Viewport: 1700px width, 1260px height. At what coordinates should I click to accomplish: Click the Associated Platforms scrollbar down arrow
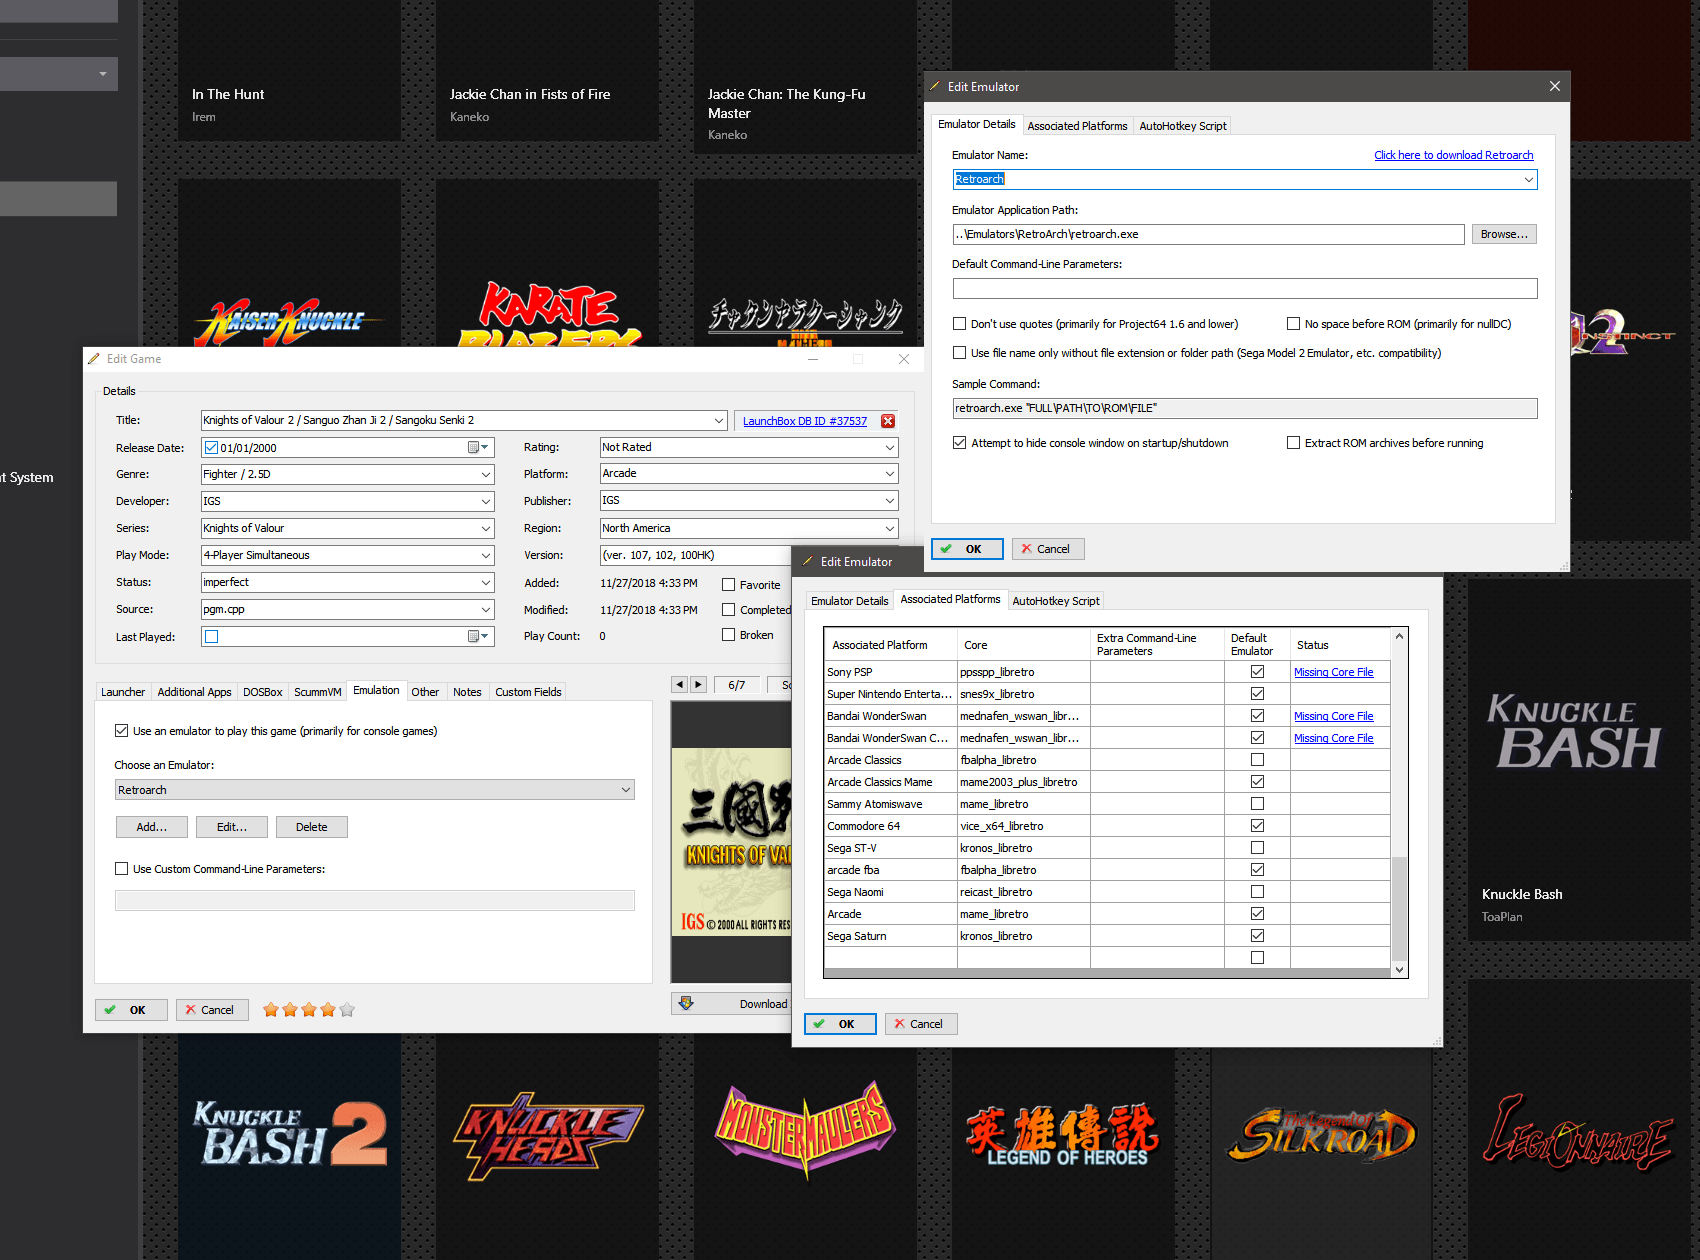[x=1400, y=969]
